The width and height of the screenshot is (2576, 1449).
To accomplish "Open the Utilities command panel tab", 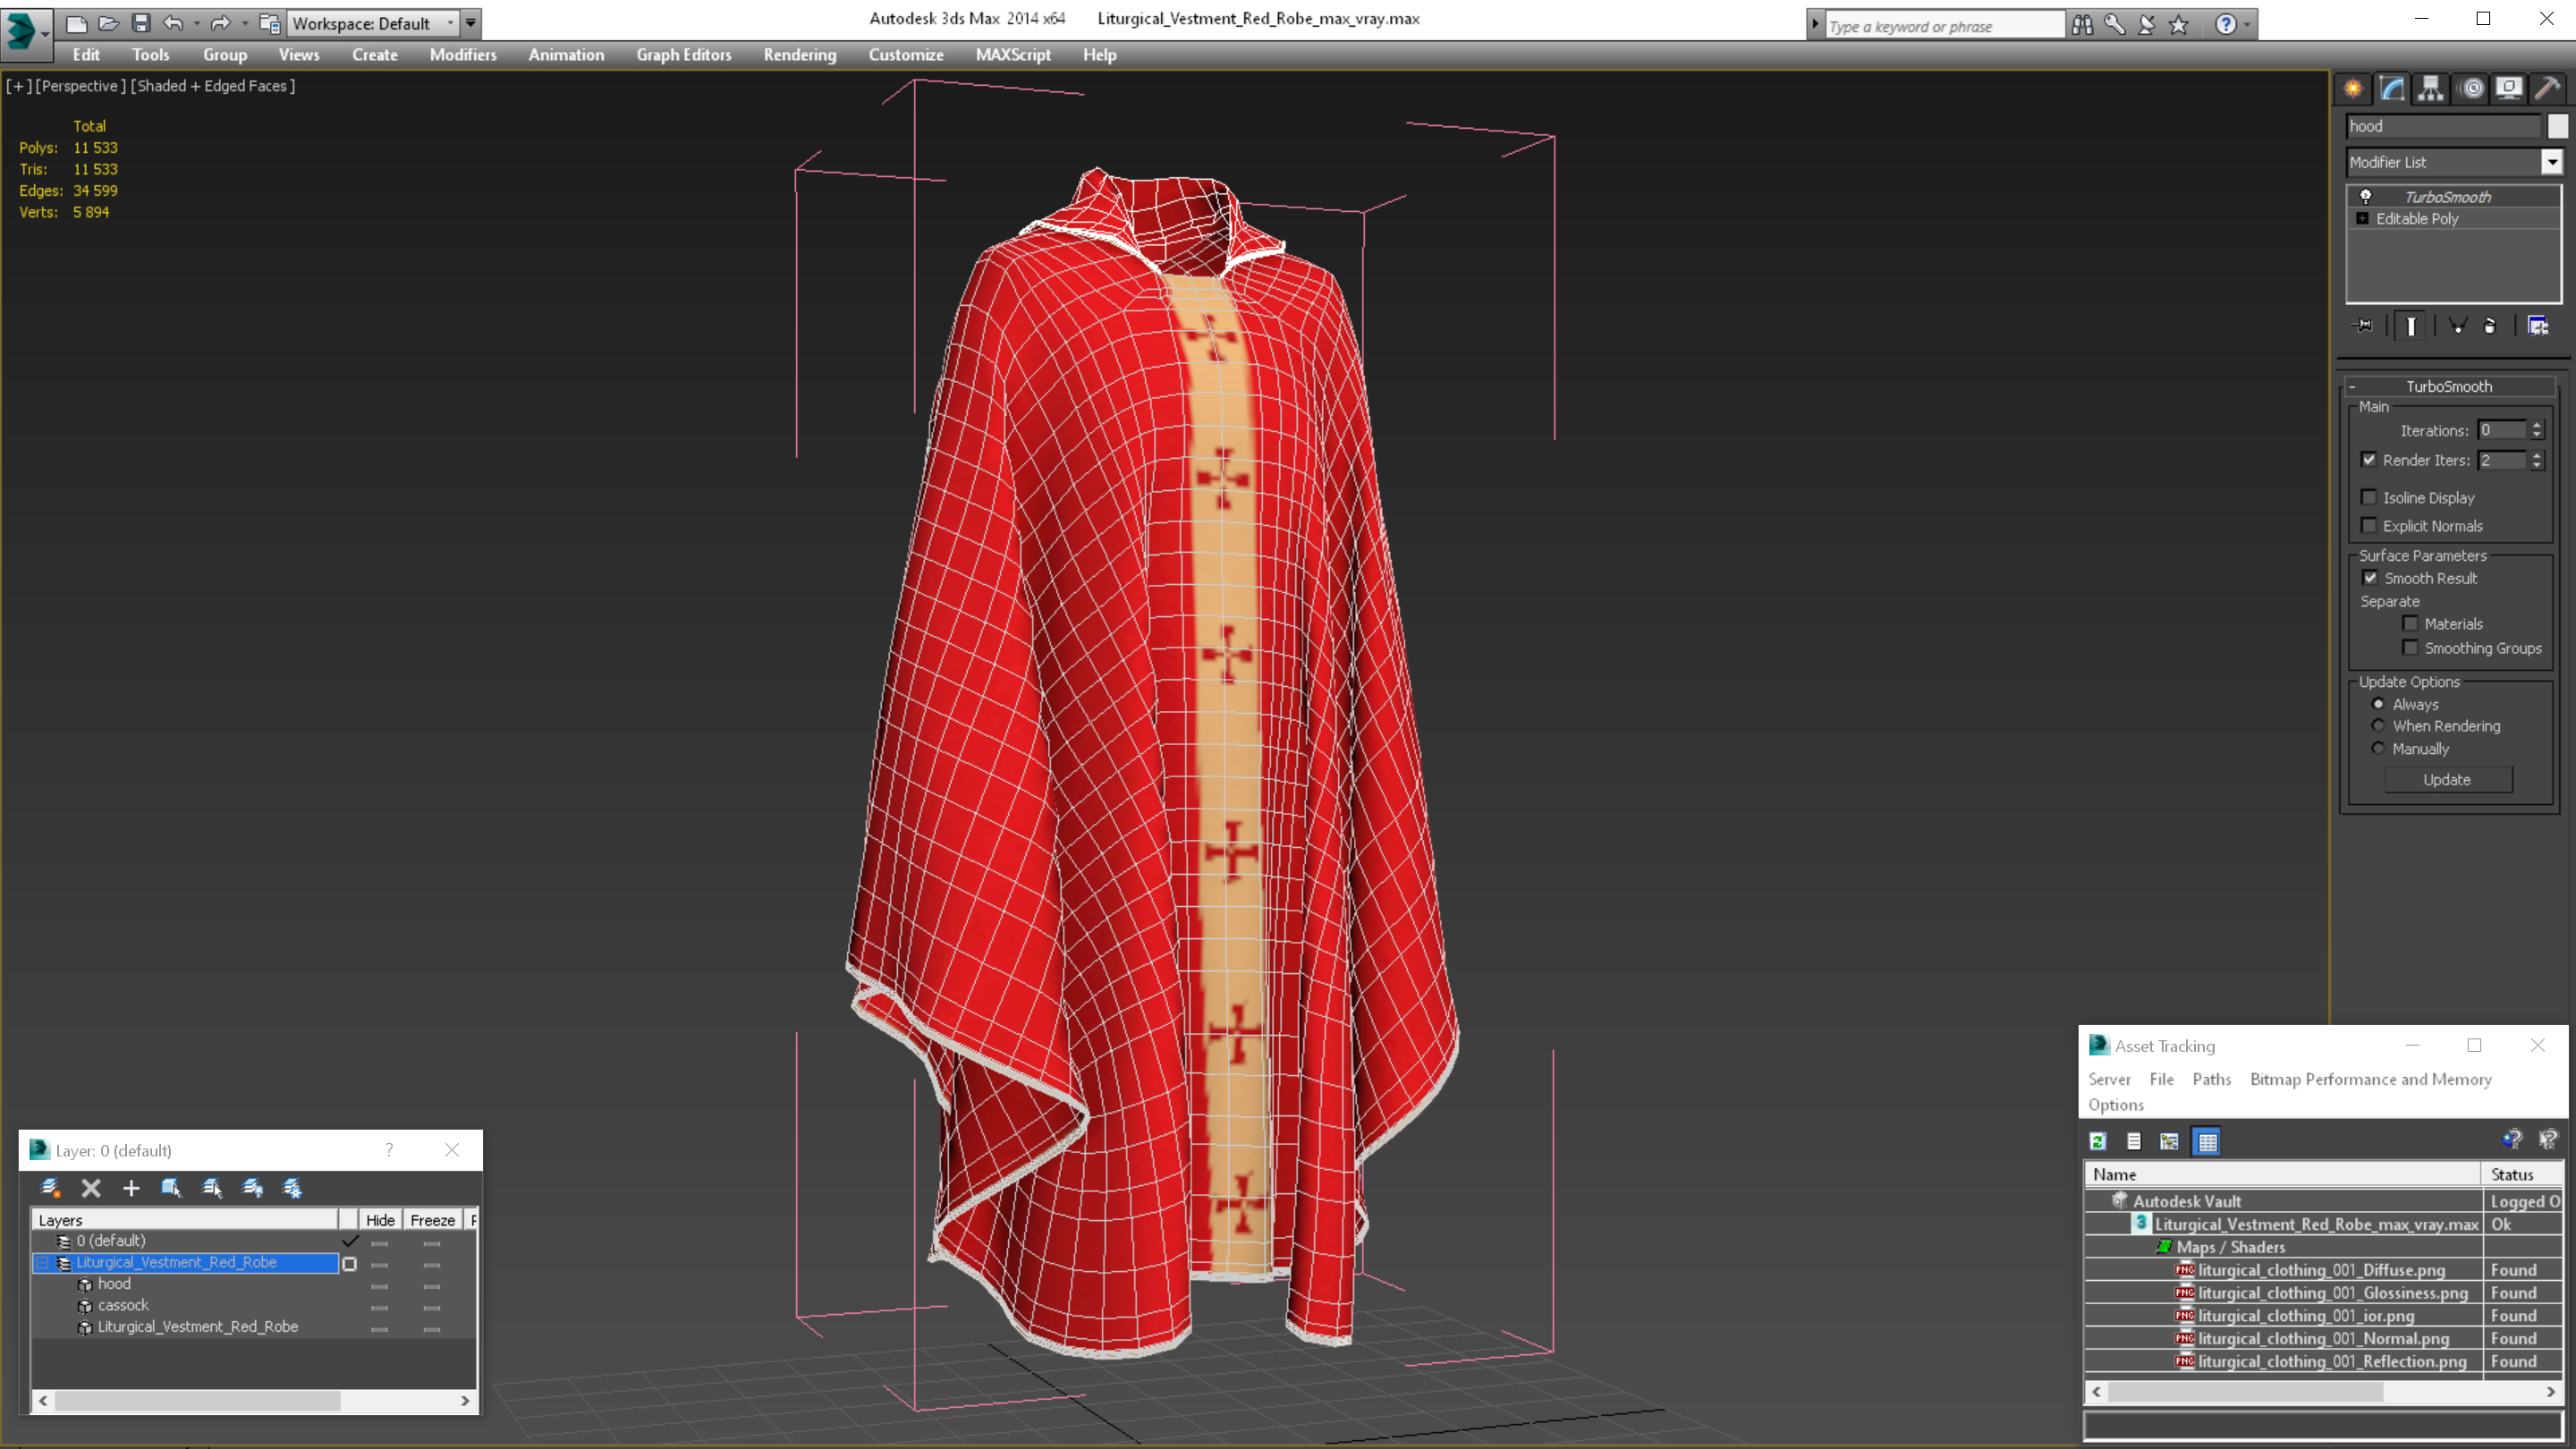I will 2548,88.
